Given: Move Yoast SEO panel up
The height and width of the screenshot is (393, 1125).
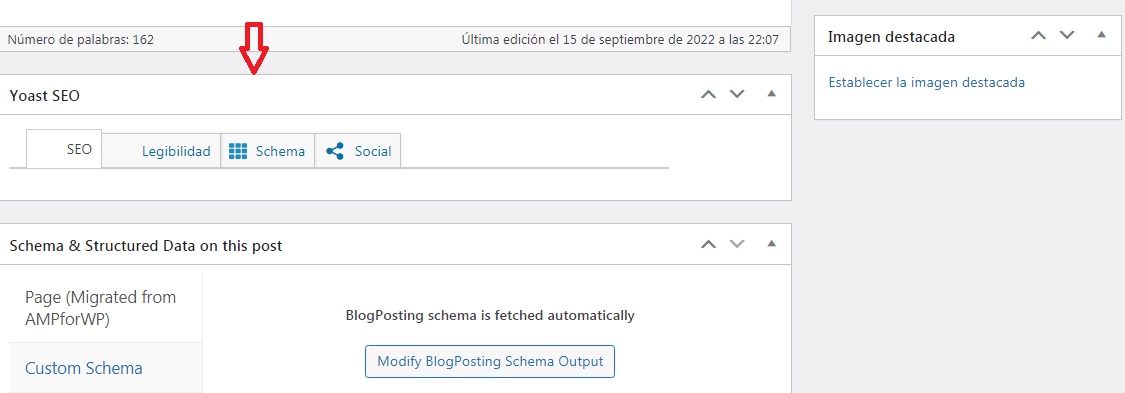Looking at the screenshot, I should pos(708,95).
